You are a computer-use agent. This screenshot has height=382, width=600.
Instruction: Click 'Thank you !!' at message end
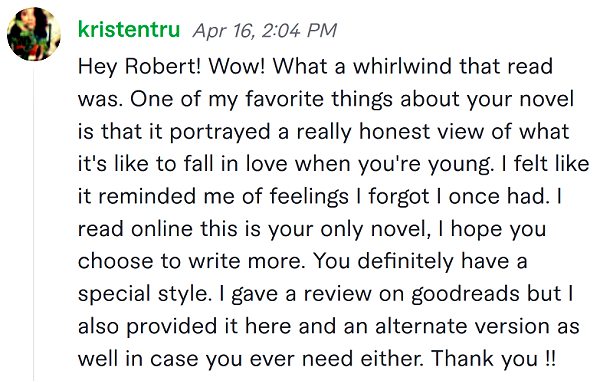pyautogui.click(x=493, y=359)
